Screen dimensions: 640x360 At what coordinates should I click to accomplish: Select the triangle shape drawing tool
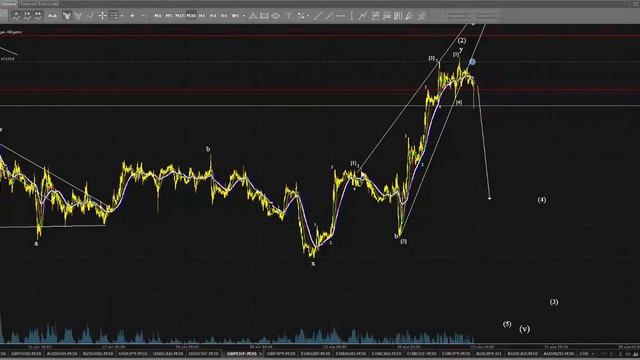pyautogui.click(x=253, y=16)
